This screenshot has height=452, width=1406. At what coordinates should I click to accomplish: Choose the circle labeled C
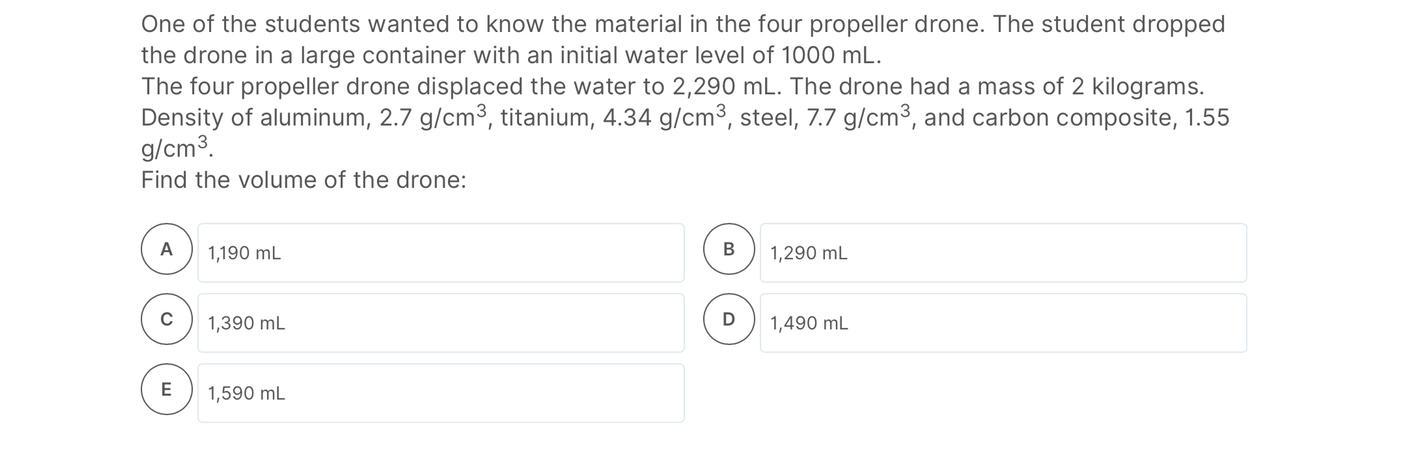click(x=166, y=319)
